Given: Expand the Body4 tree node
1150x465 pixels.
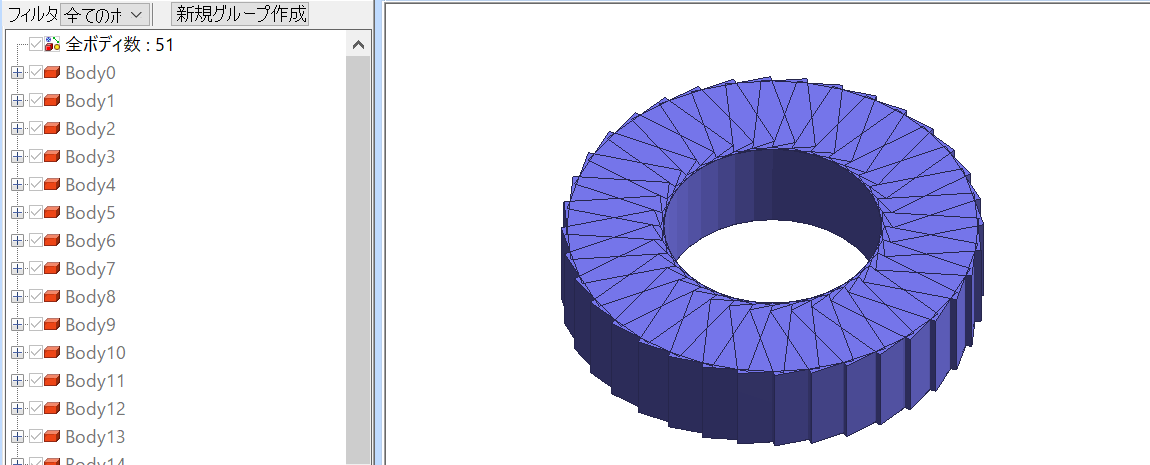Looking at the screenshot, I should (x=18, y=185).
